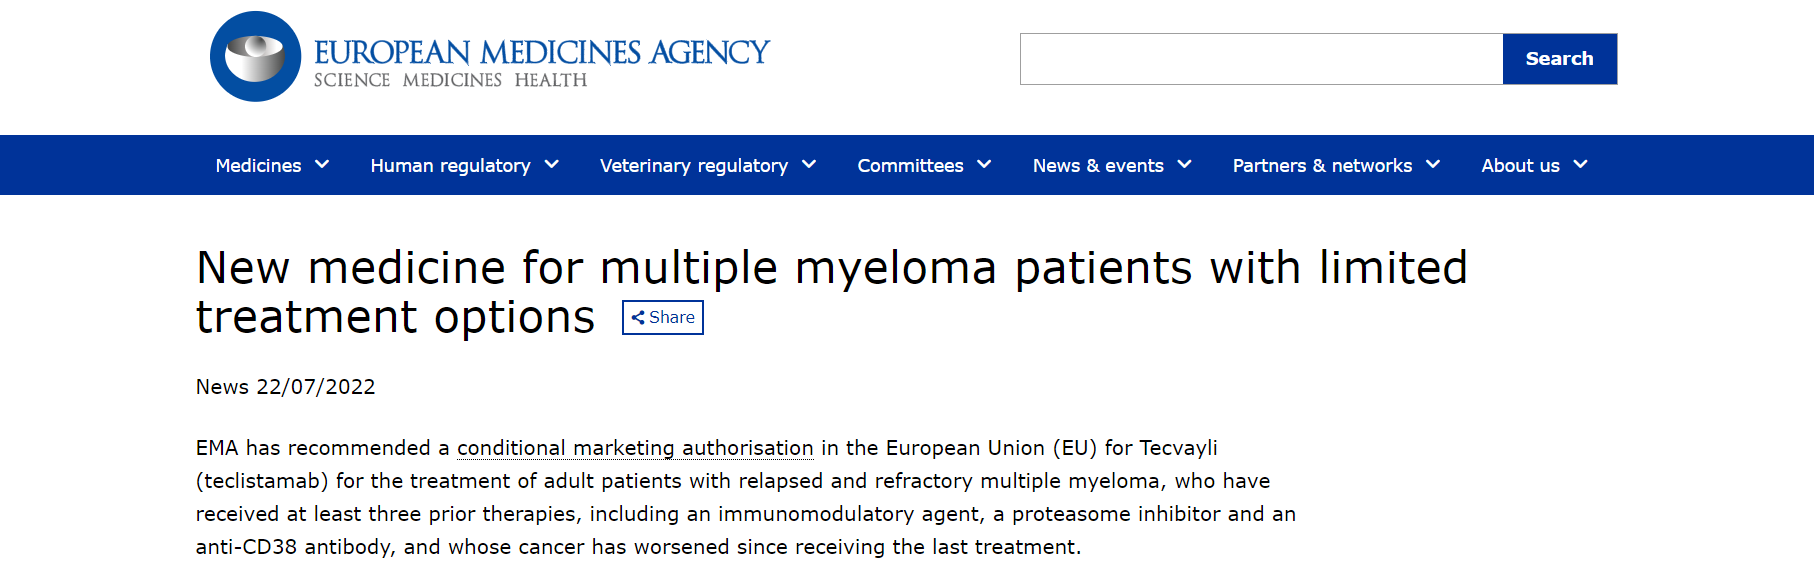Open About us navigation item
The image size is (1814, 574).
point(1521,166)
